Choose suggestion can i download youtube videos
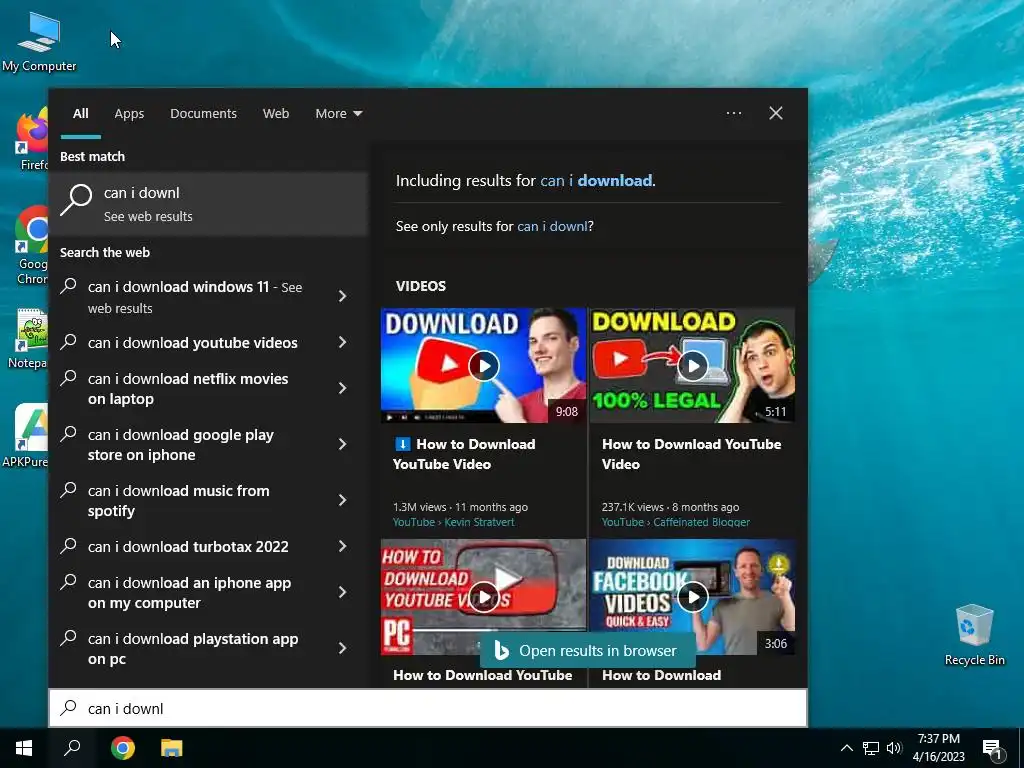The height and width of the screenshot is (768, 1024). click(193, 343)
